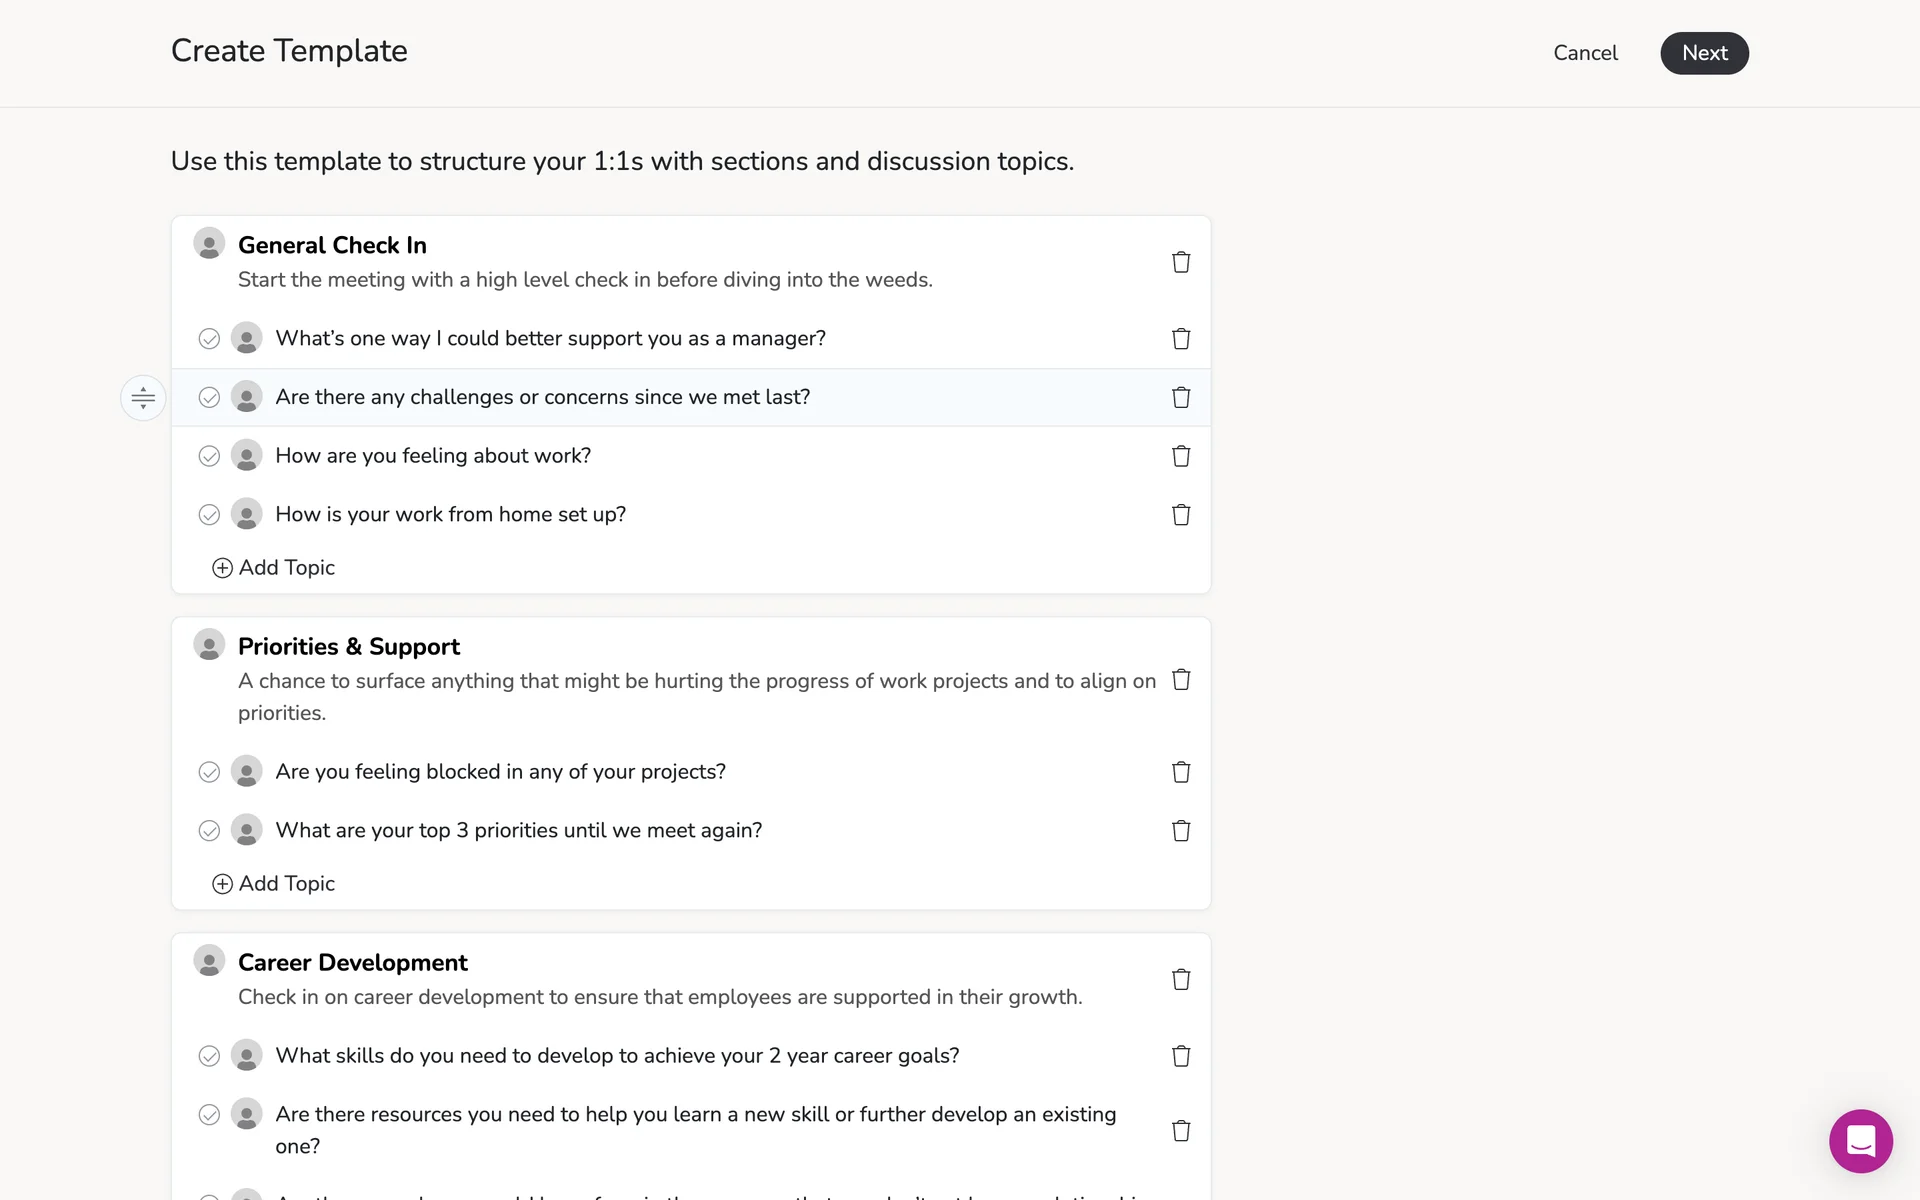Open the chat support widget

(1860, 1141)
